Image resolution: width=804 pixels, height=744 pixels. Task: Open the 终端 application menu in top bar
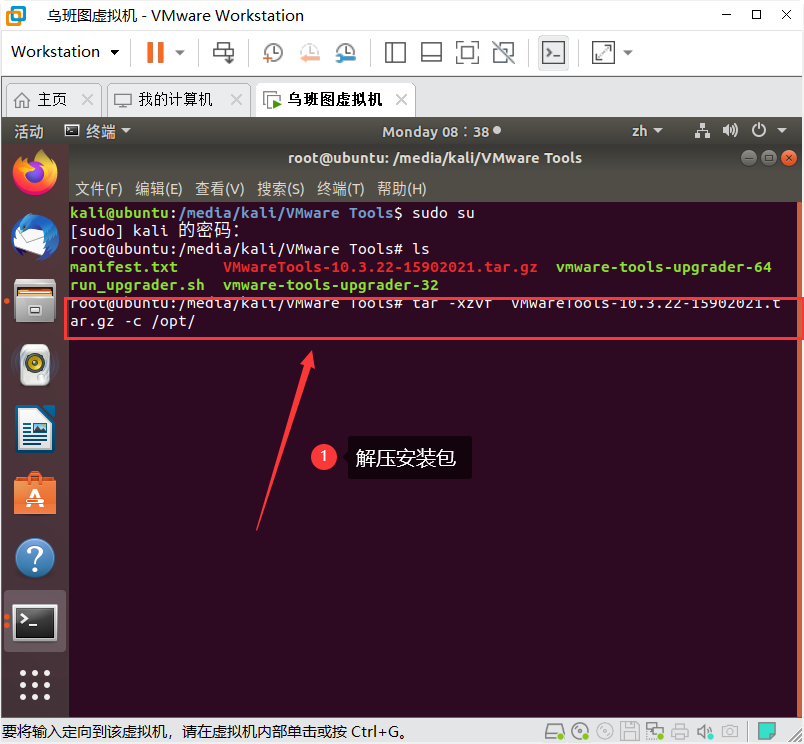(97, 132)
